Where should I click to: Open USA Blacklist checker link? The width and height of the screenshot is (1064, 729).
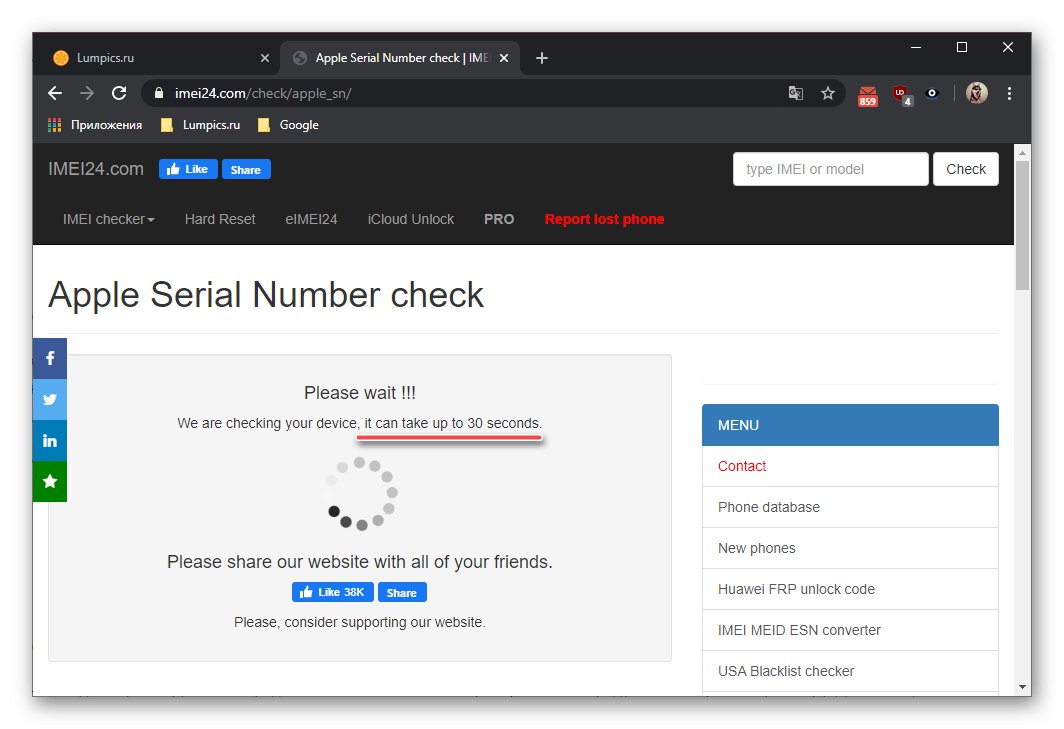coord(850,671)
